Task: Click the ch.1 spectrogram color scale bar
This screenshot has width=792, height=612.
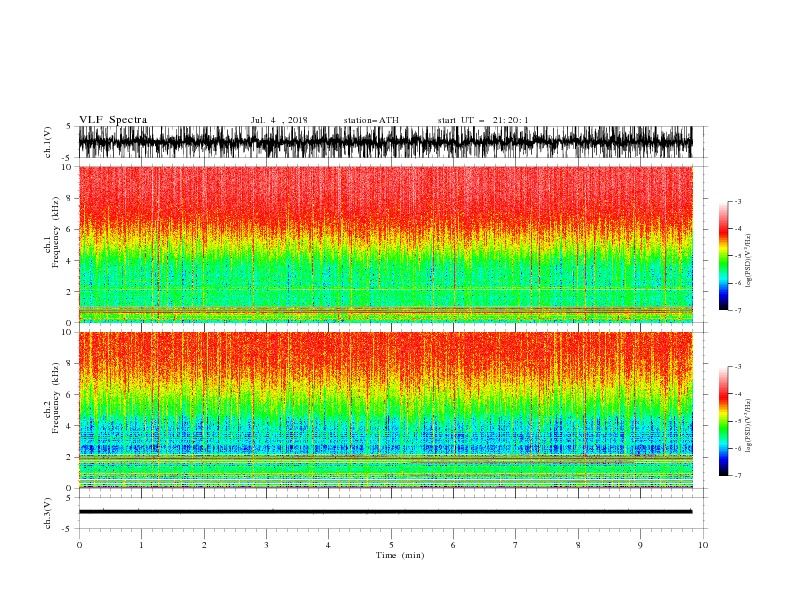Action: [723, 256]
